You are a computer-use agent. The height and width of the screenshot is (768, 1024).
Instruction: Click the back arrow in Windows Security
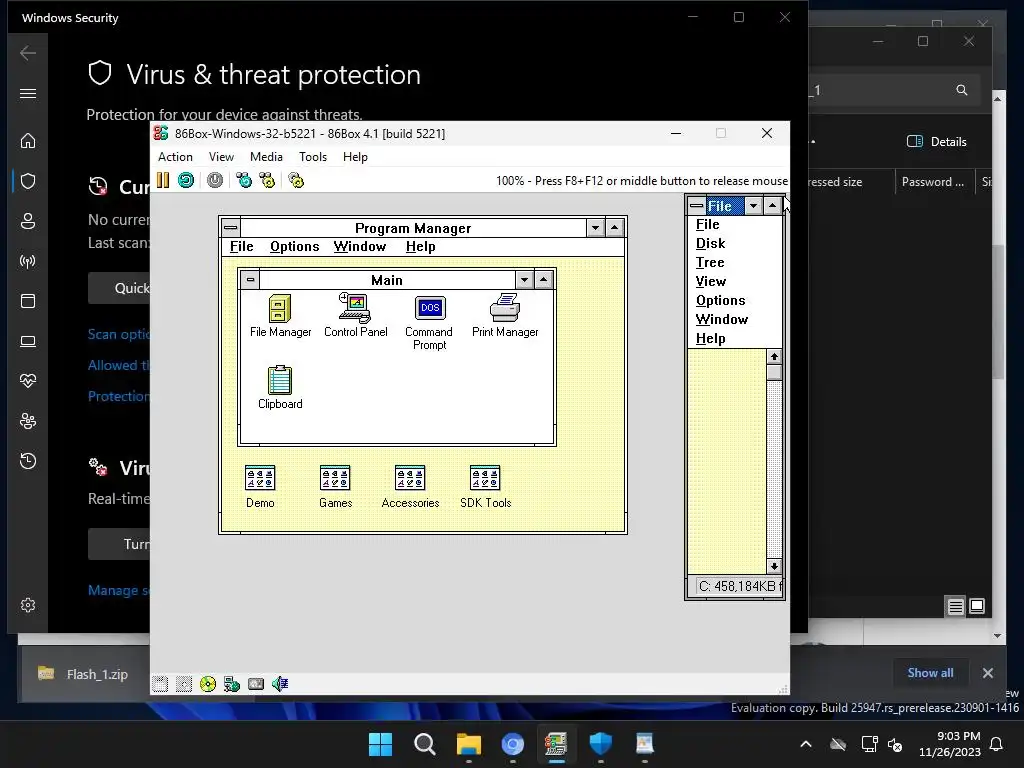click(28, 53)
